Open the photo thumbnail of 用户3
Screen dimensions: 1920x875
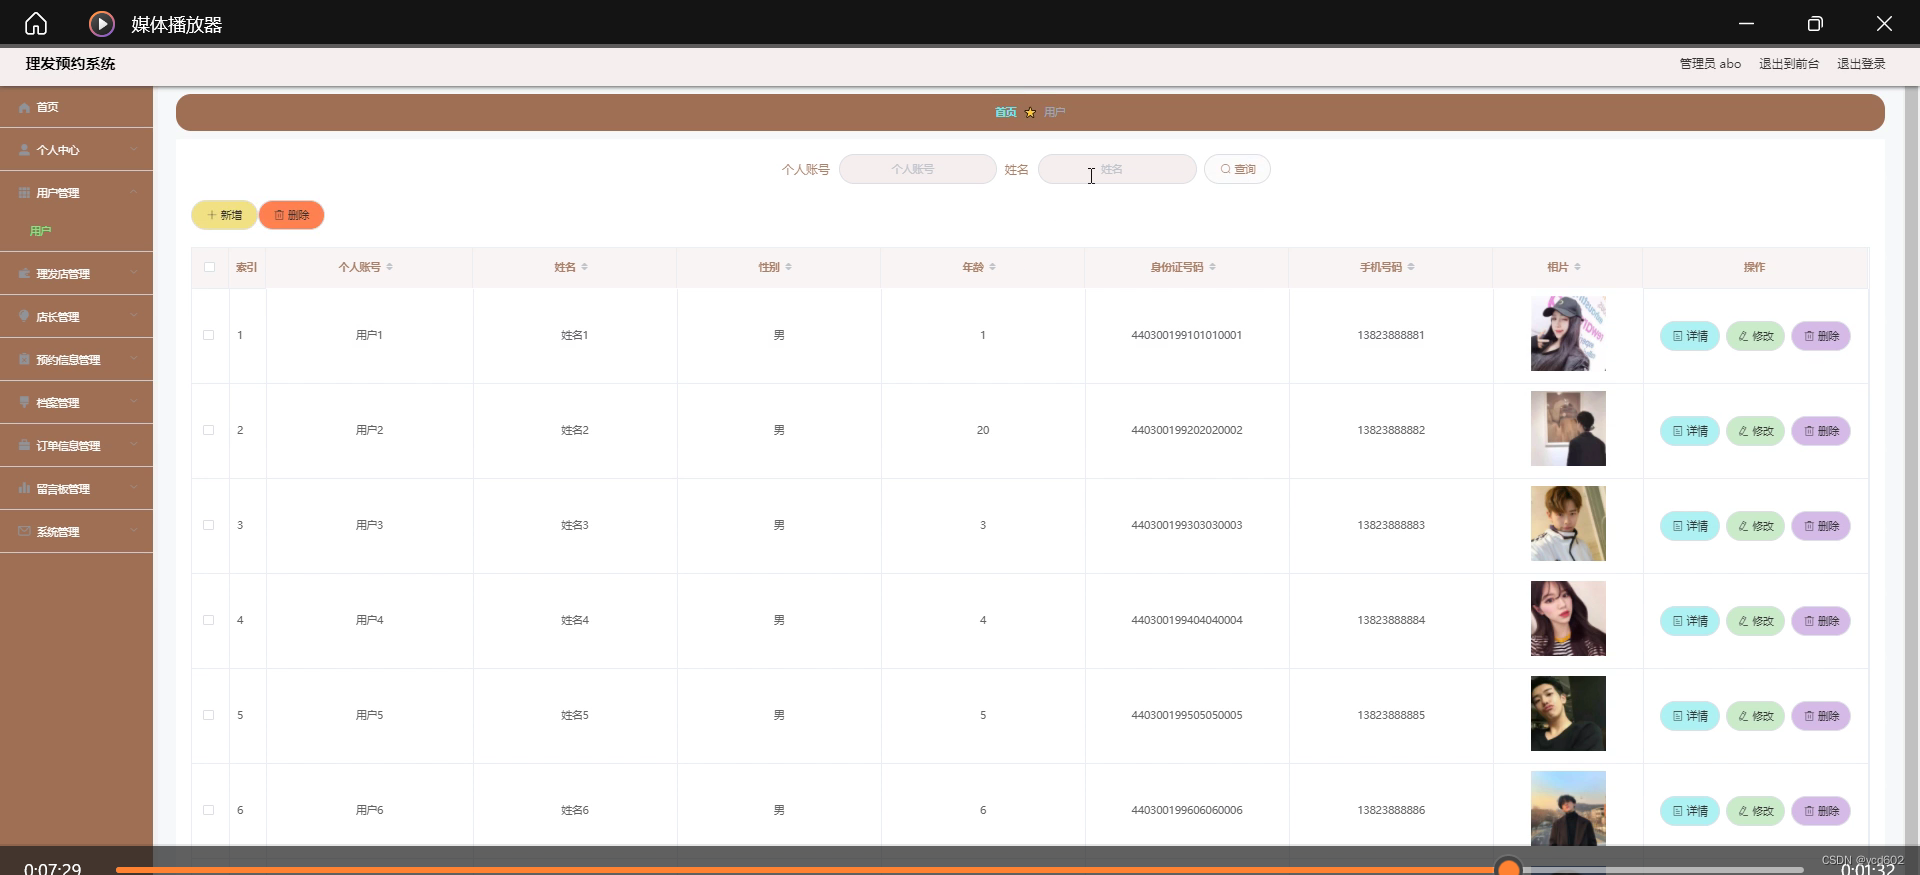coord(1568,523)
